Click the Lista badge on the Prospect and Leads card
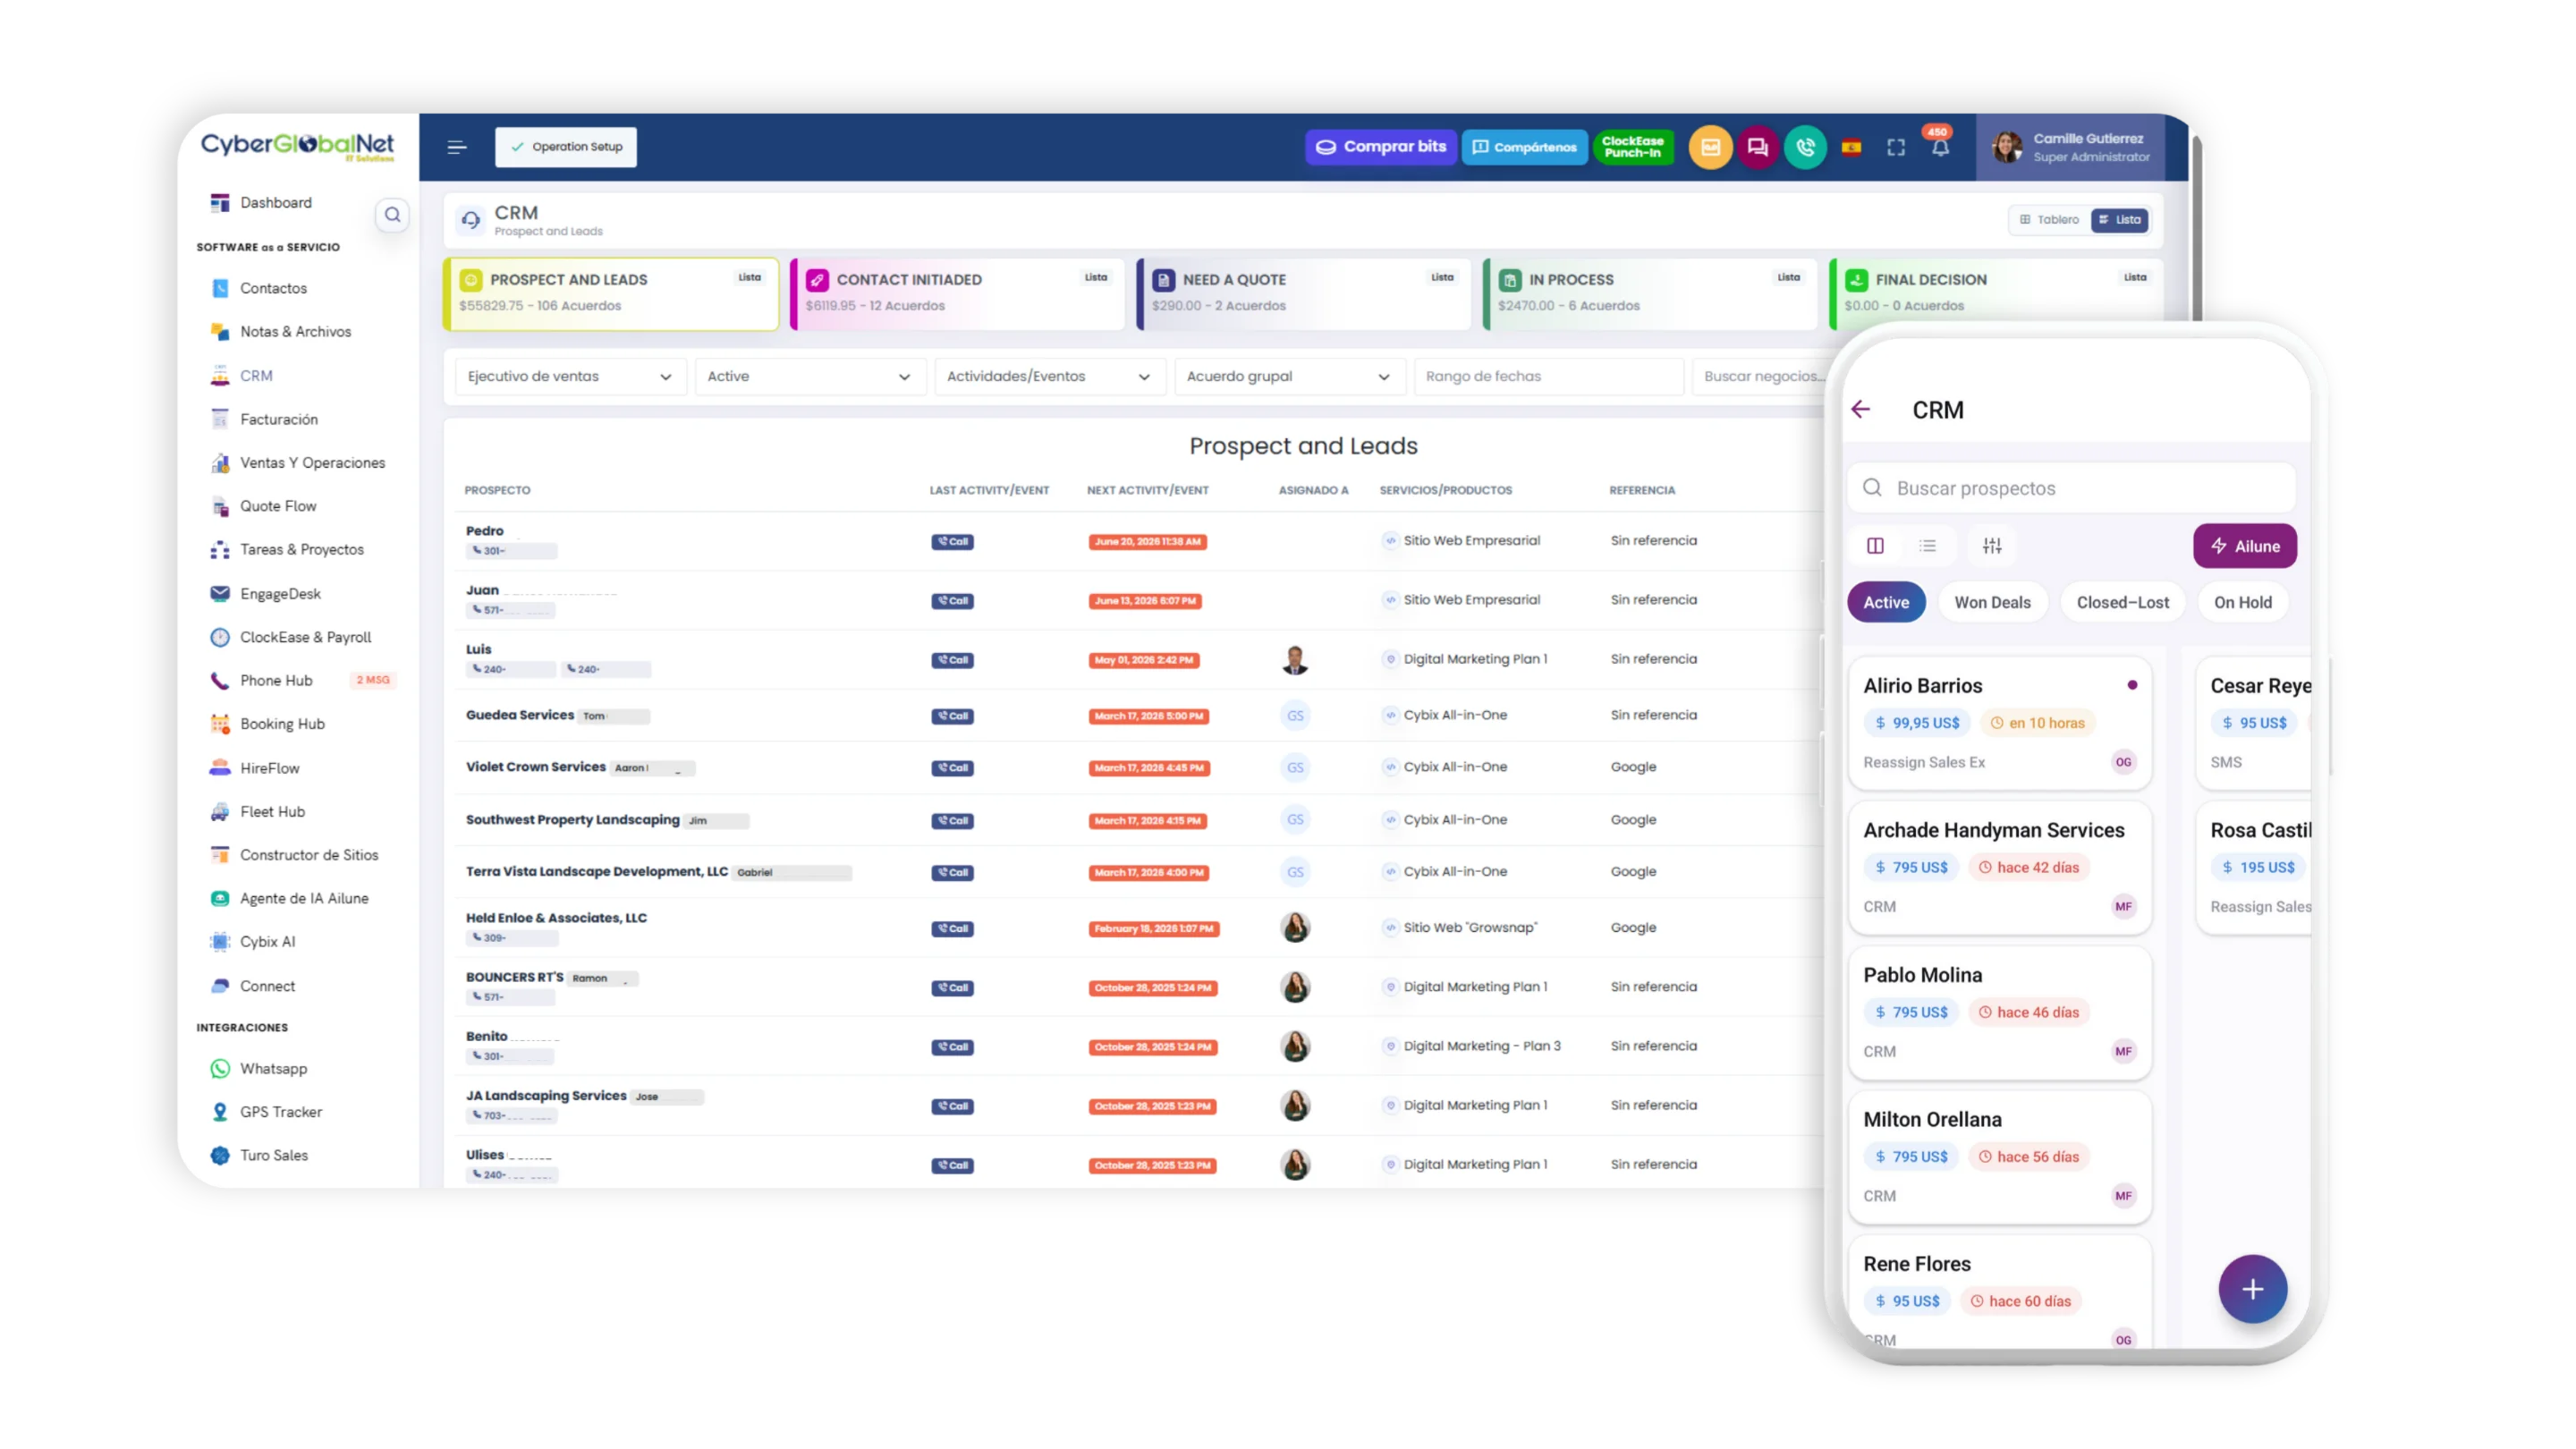The width and height of the screenshot is (2576, 1449). [749, 277]
